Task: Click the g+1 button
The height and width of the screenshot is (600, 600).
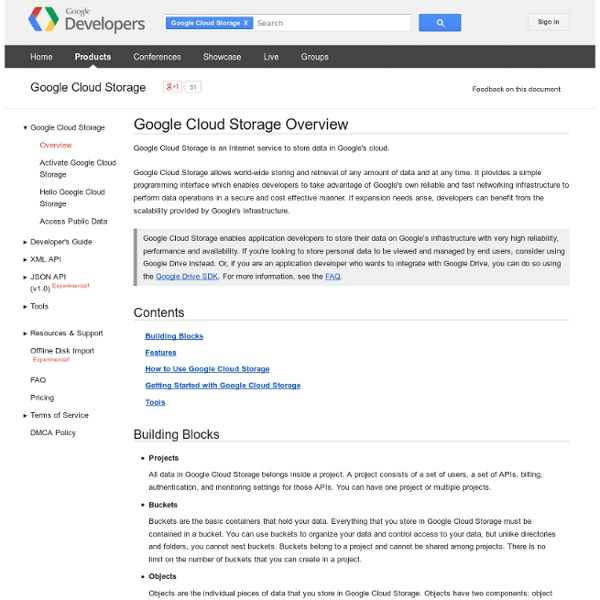Action: [x=173, y=87]
